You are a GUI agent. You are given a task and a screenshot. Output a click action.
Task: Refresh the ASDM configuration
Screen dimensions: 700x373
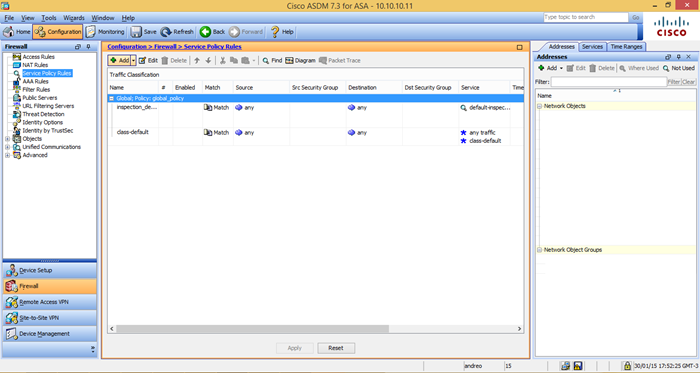(x=177, y=32)
